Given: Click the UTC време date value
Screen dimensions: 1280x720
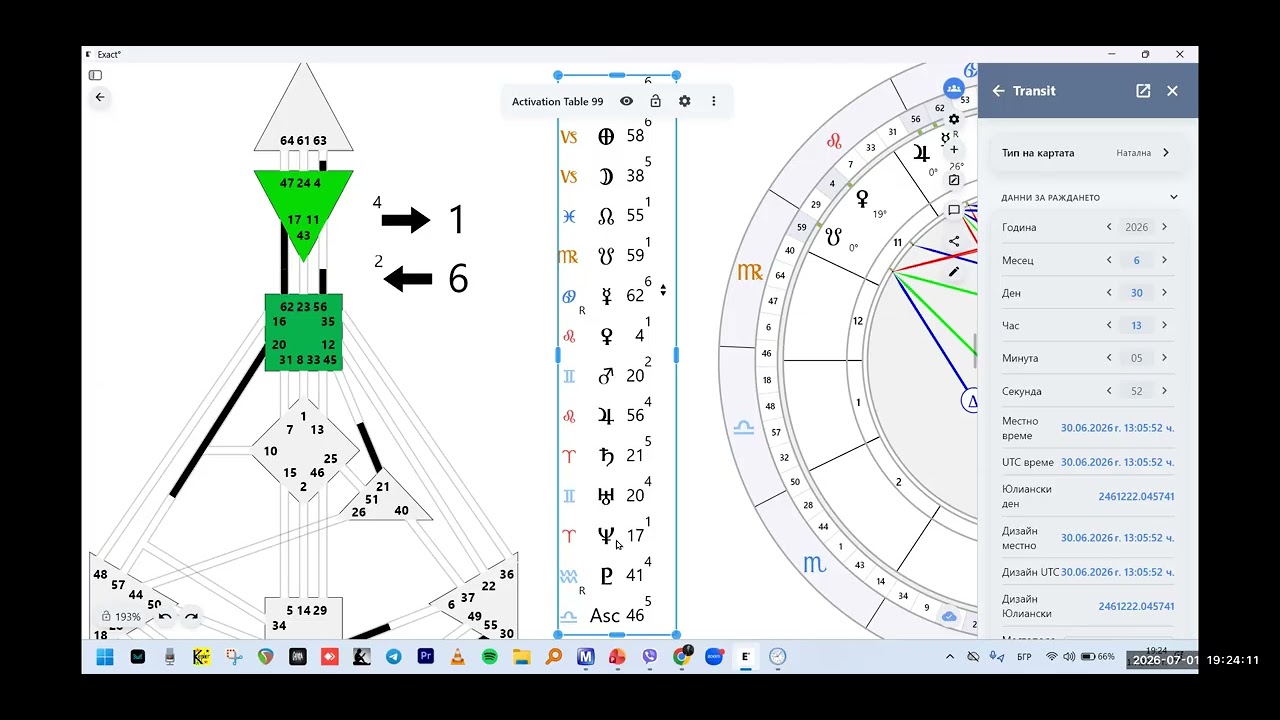Looking at the screenshot, I should [x=1117, y=462].
